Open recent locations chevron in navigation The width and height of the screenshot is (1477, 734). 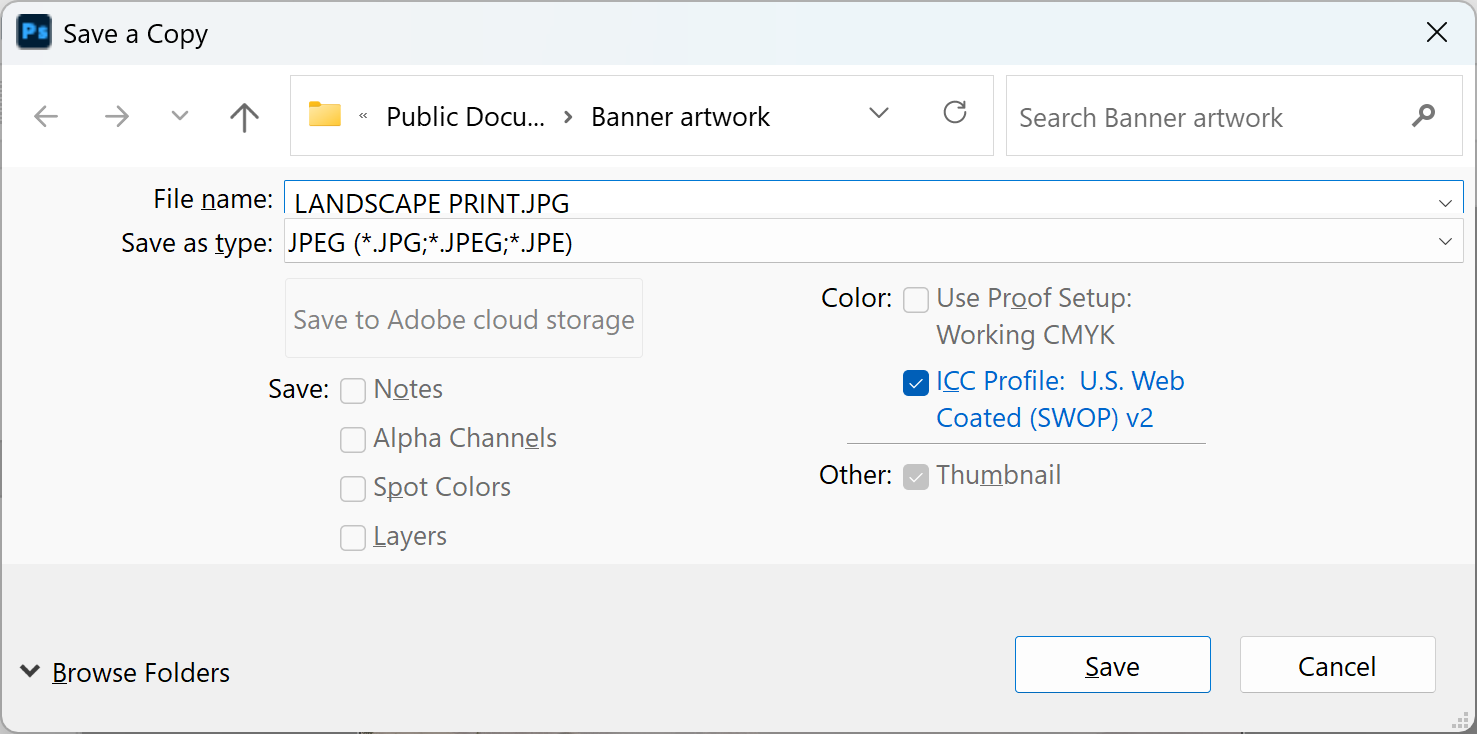180,116
